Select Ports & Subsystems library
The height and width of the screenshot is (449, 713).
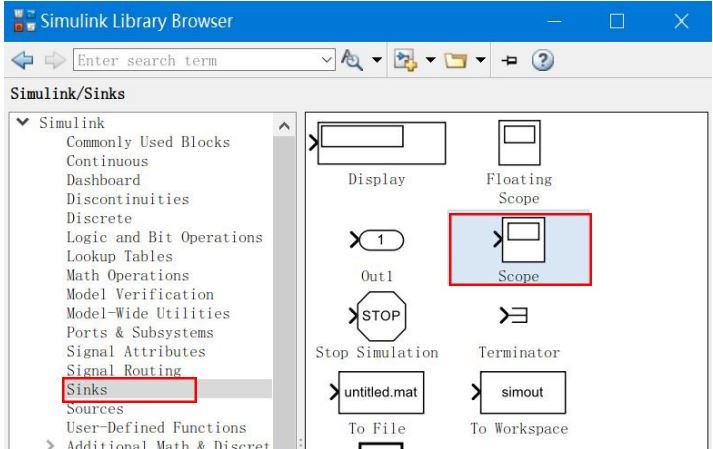[140, 333]
